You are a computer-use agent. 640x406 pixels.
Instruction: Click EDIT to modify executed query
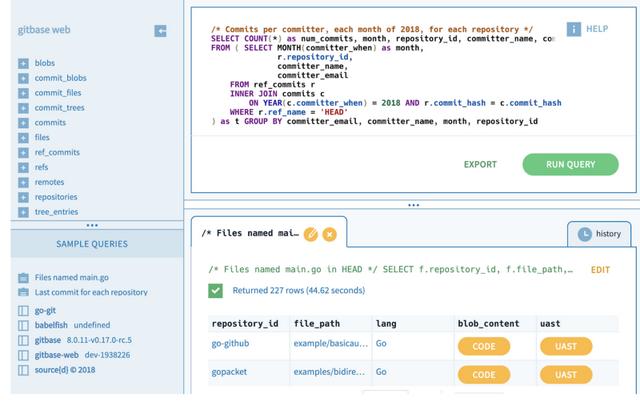coord(600,270)
